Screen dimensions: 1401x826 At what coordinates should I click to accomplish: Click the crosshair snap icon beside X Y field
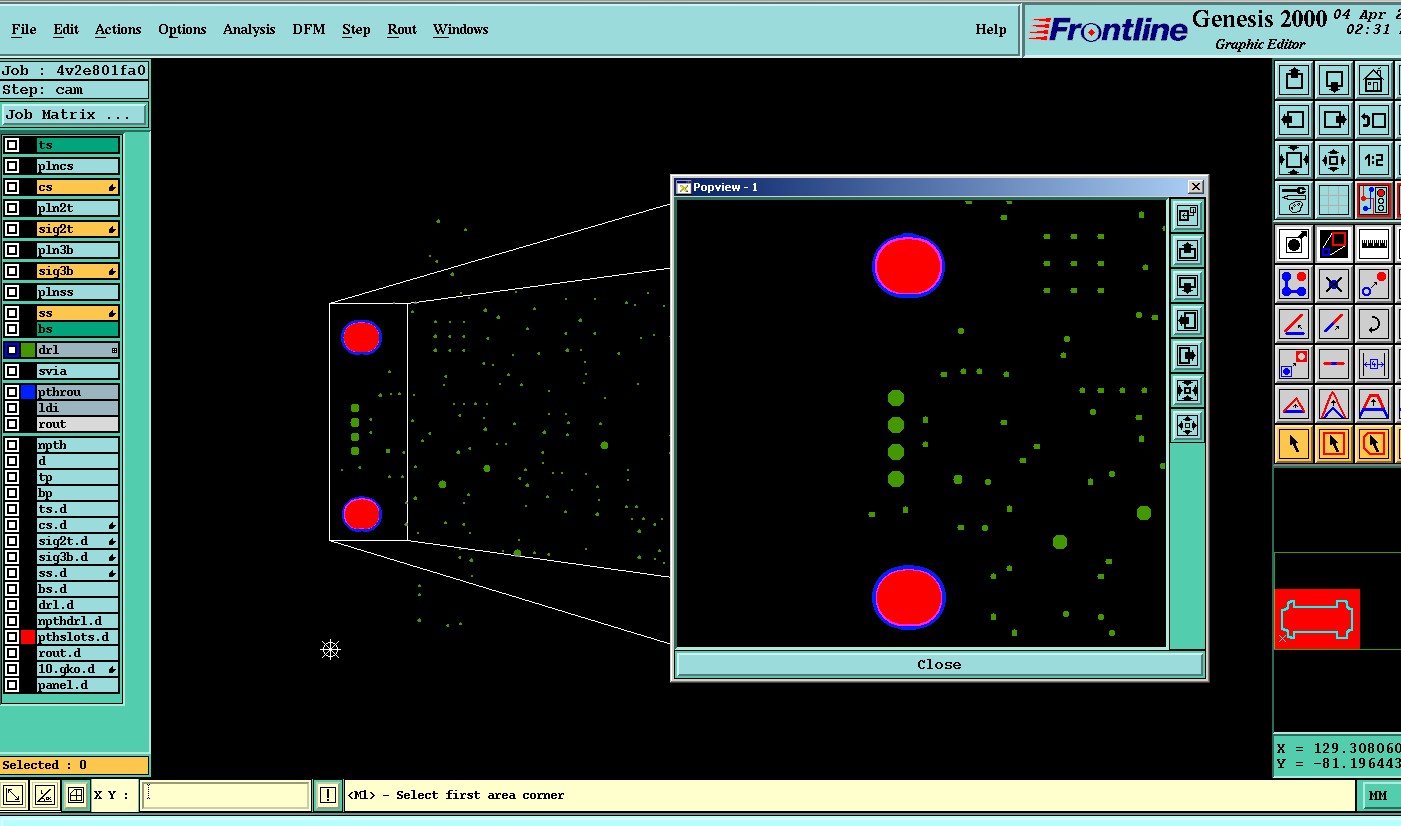pos(75,795)
